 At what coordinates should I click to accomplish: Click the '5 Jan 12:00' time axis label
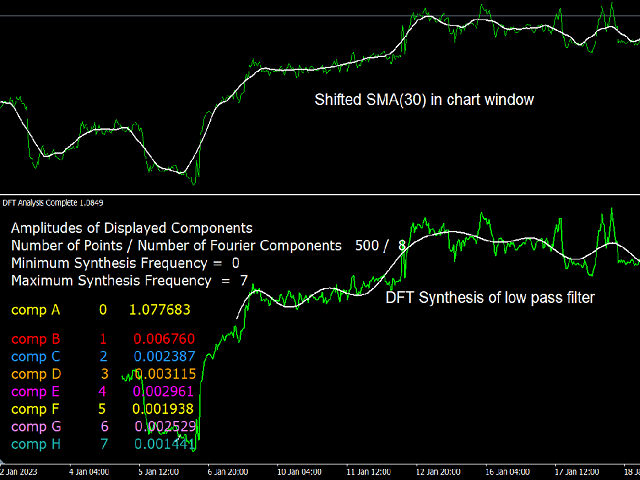[158, 472]
